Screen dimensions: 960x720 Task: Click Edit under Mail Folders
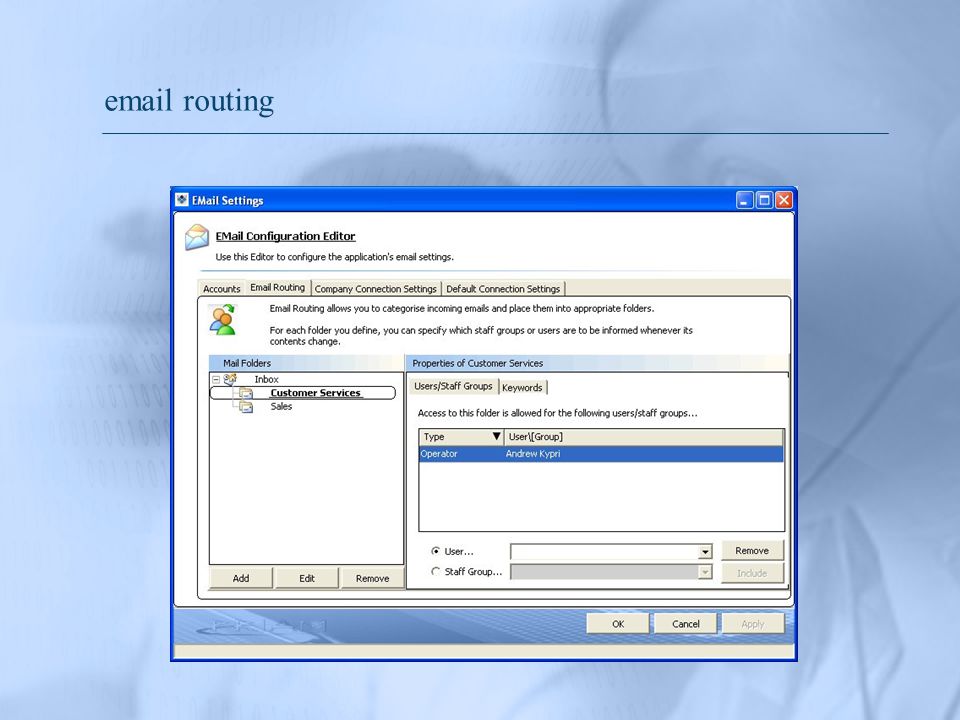(x=307, y=579)
